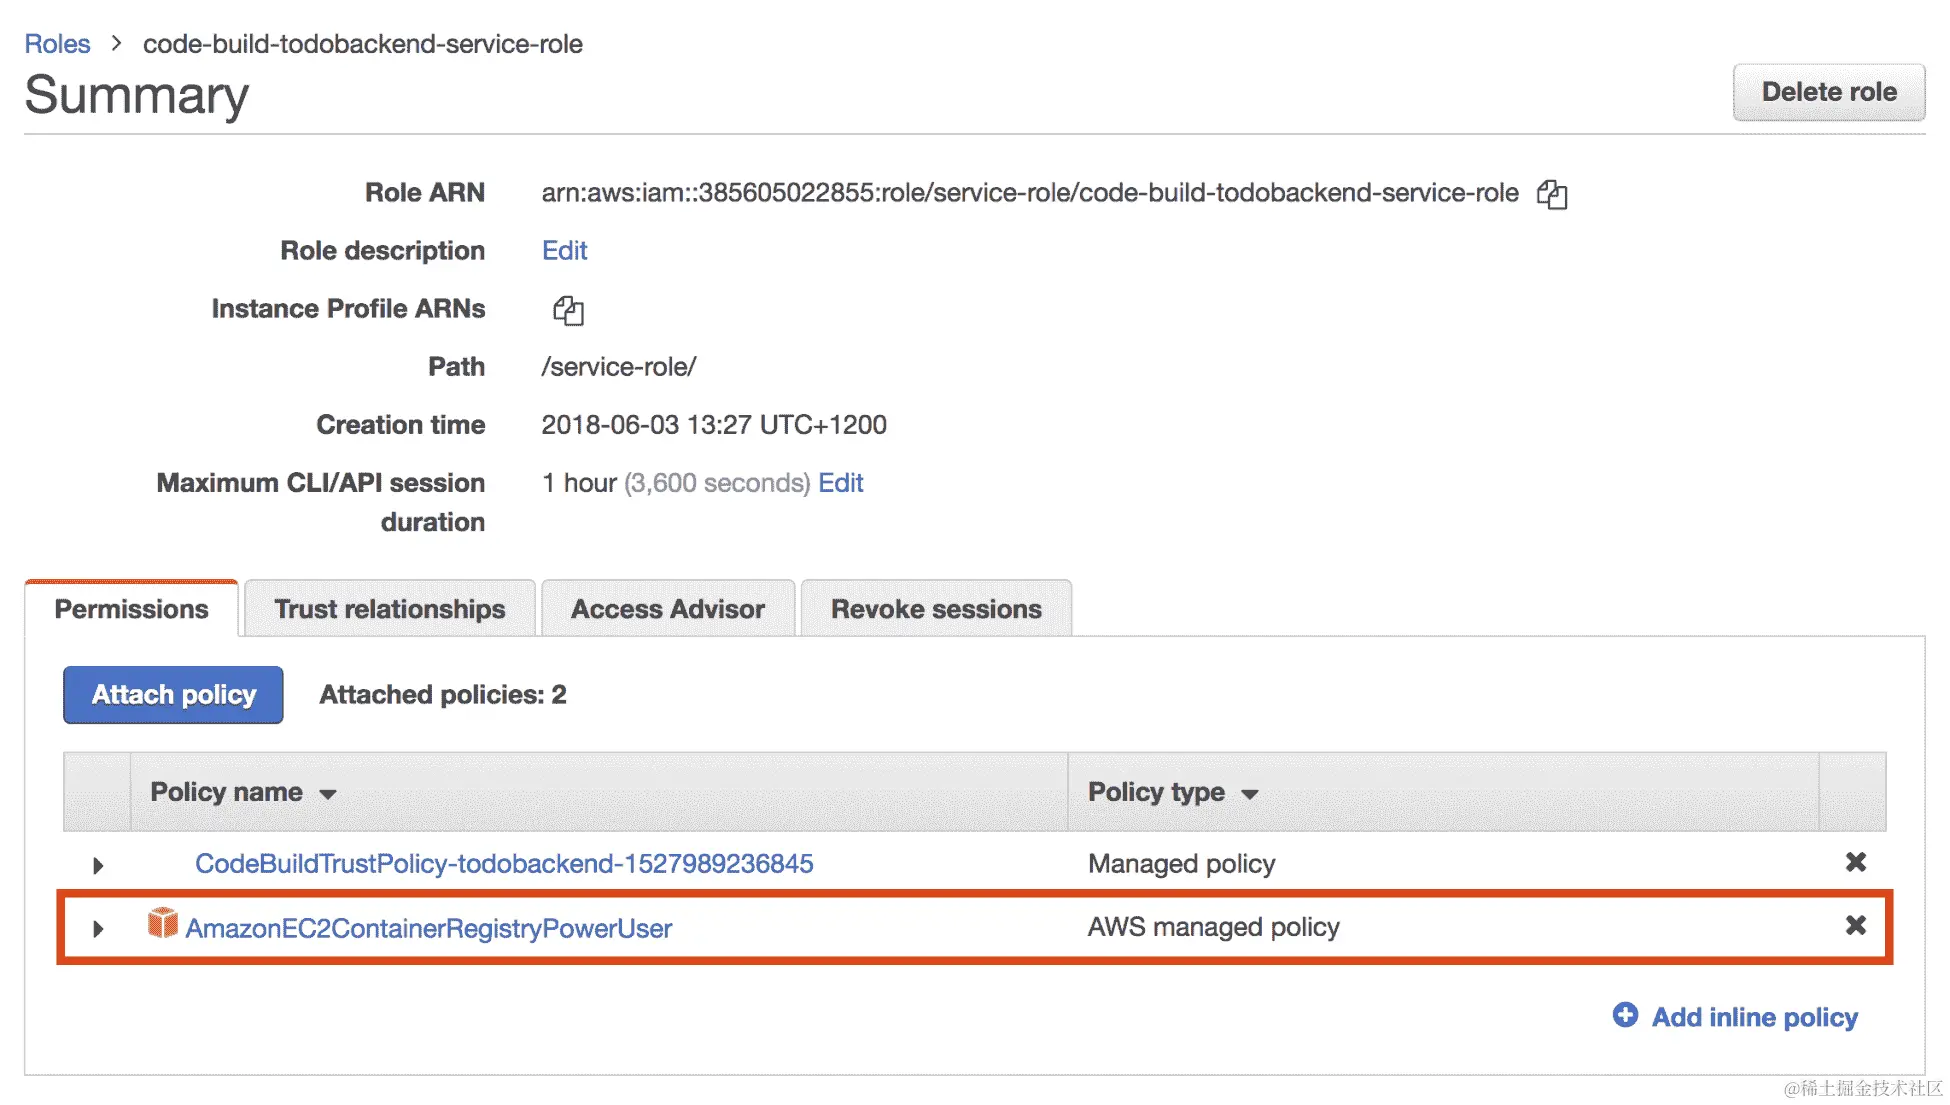Copy the Role ARN to clipboard

[x=1551, y=194]
